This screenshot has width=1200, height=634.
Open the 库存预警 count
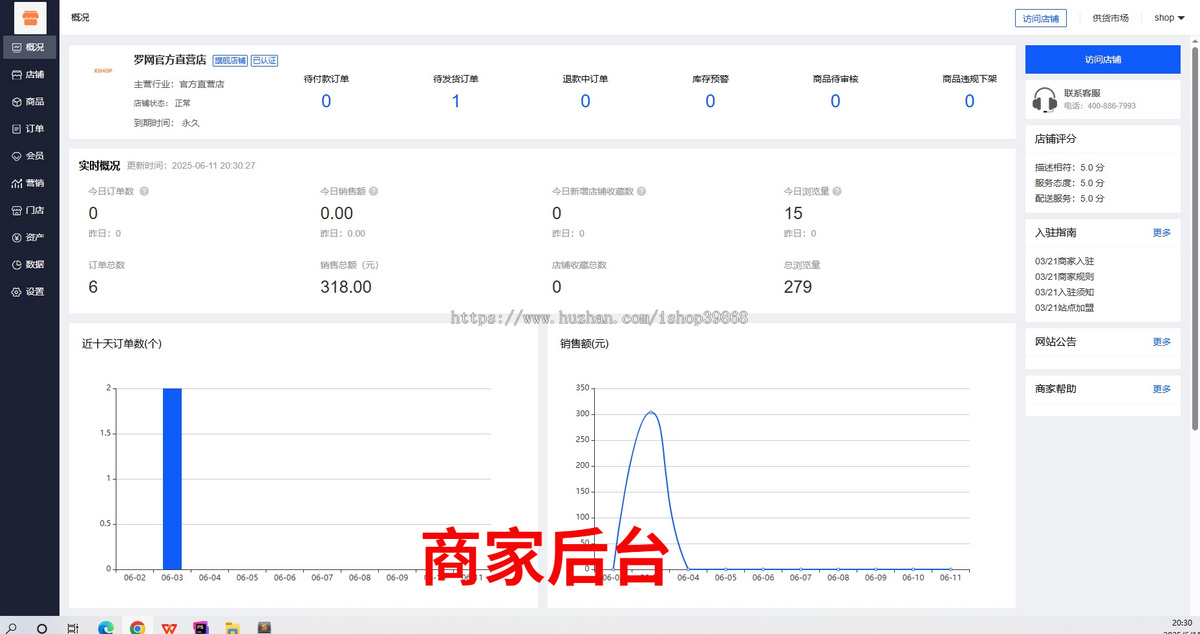coord(710,101)
